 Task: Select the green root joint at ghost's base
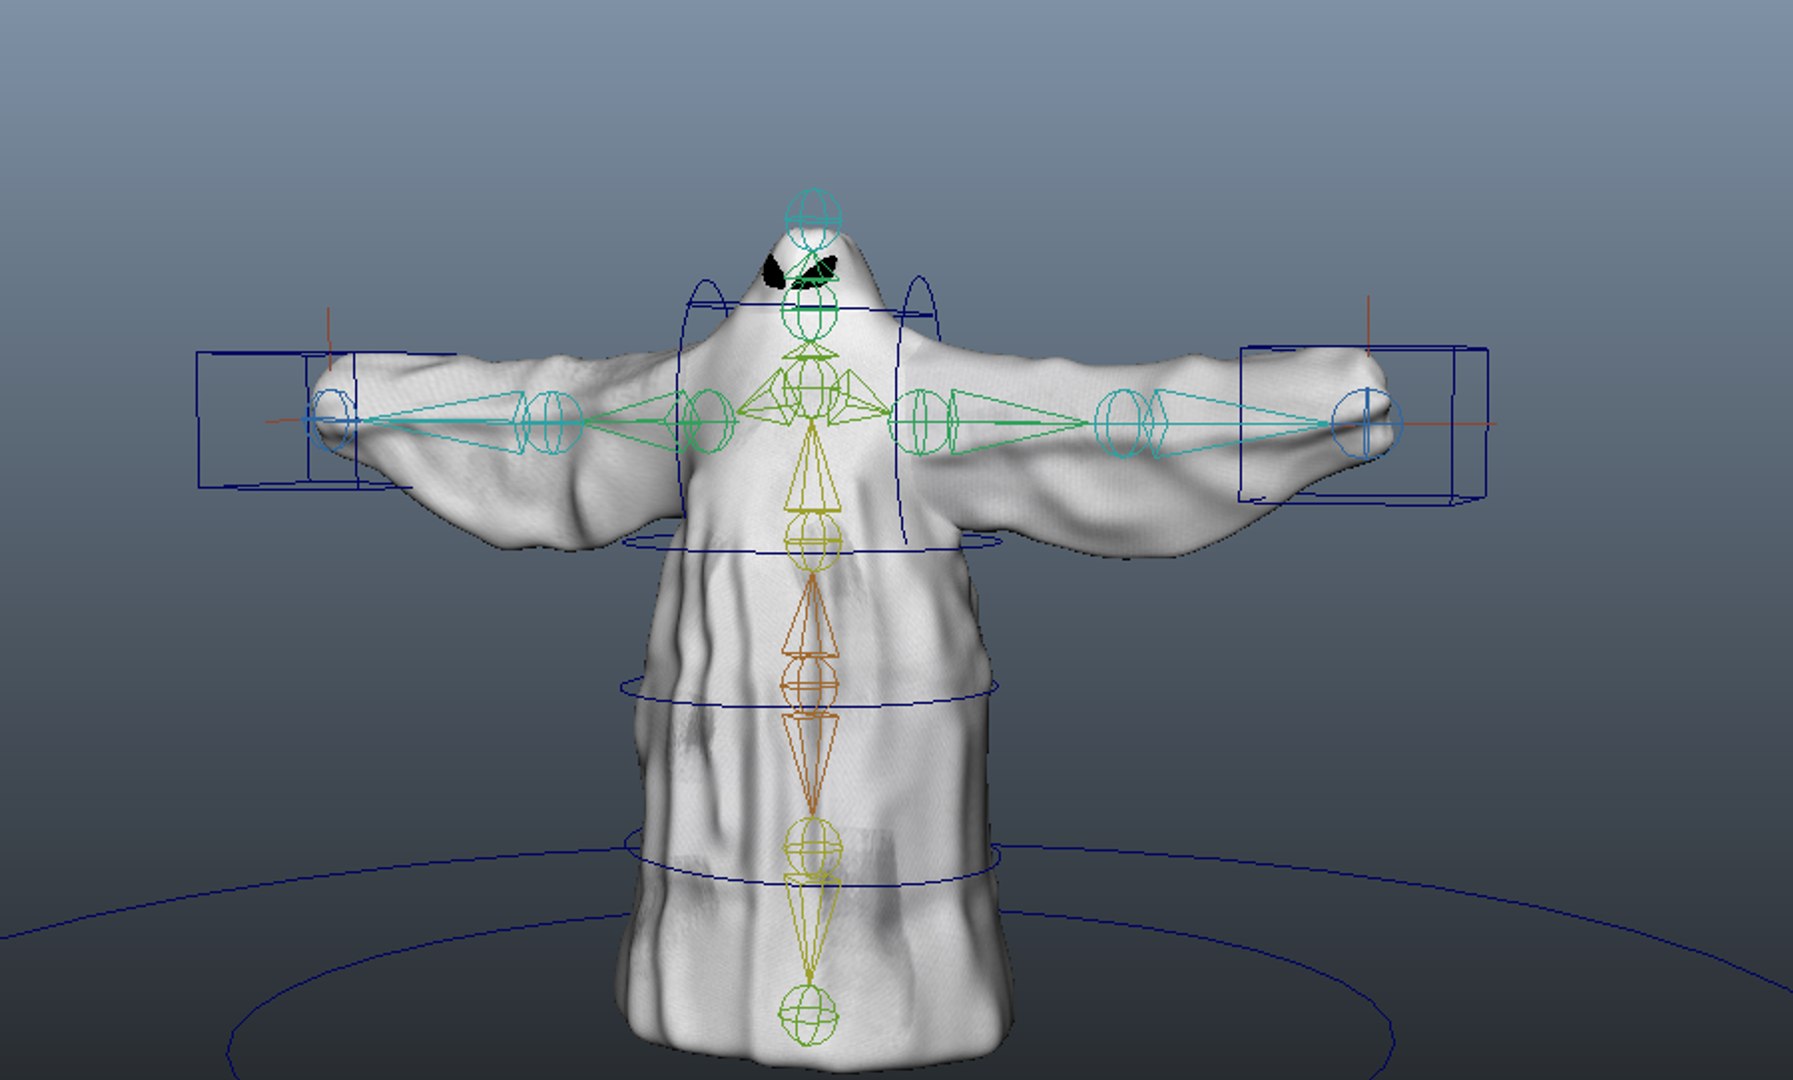pos(809,1015)
